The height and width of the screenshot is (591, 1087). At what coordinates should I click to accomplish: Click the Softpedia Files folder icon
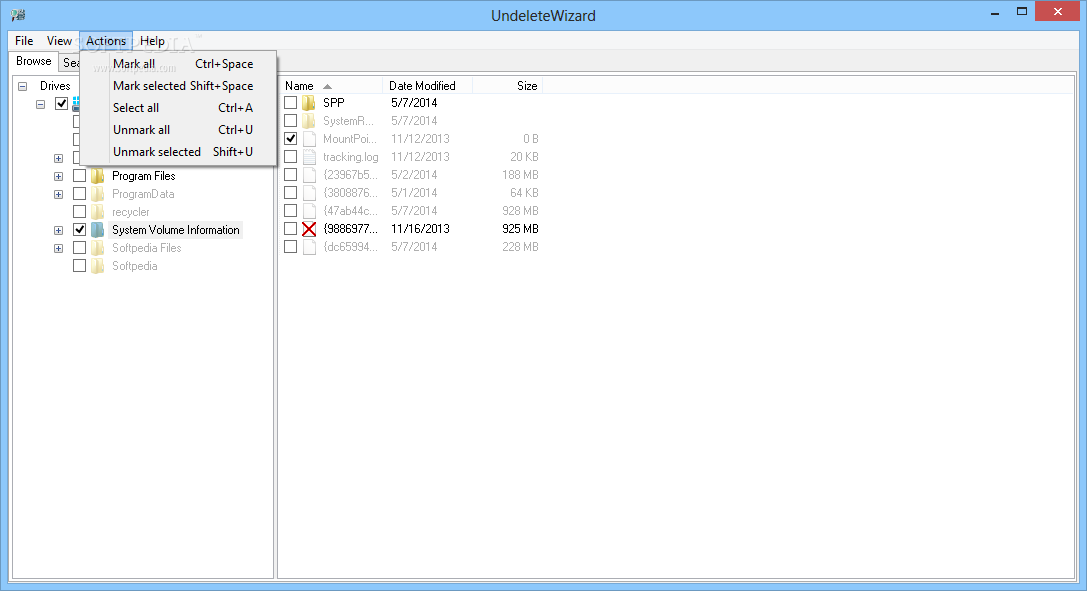(98, 248)
